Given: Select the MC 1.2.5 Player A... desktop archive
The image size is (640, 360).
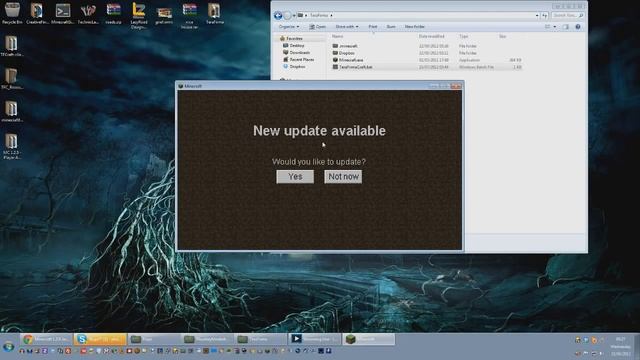Looking at the screenshot, I should [12, 147].
